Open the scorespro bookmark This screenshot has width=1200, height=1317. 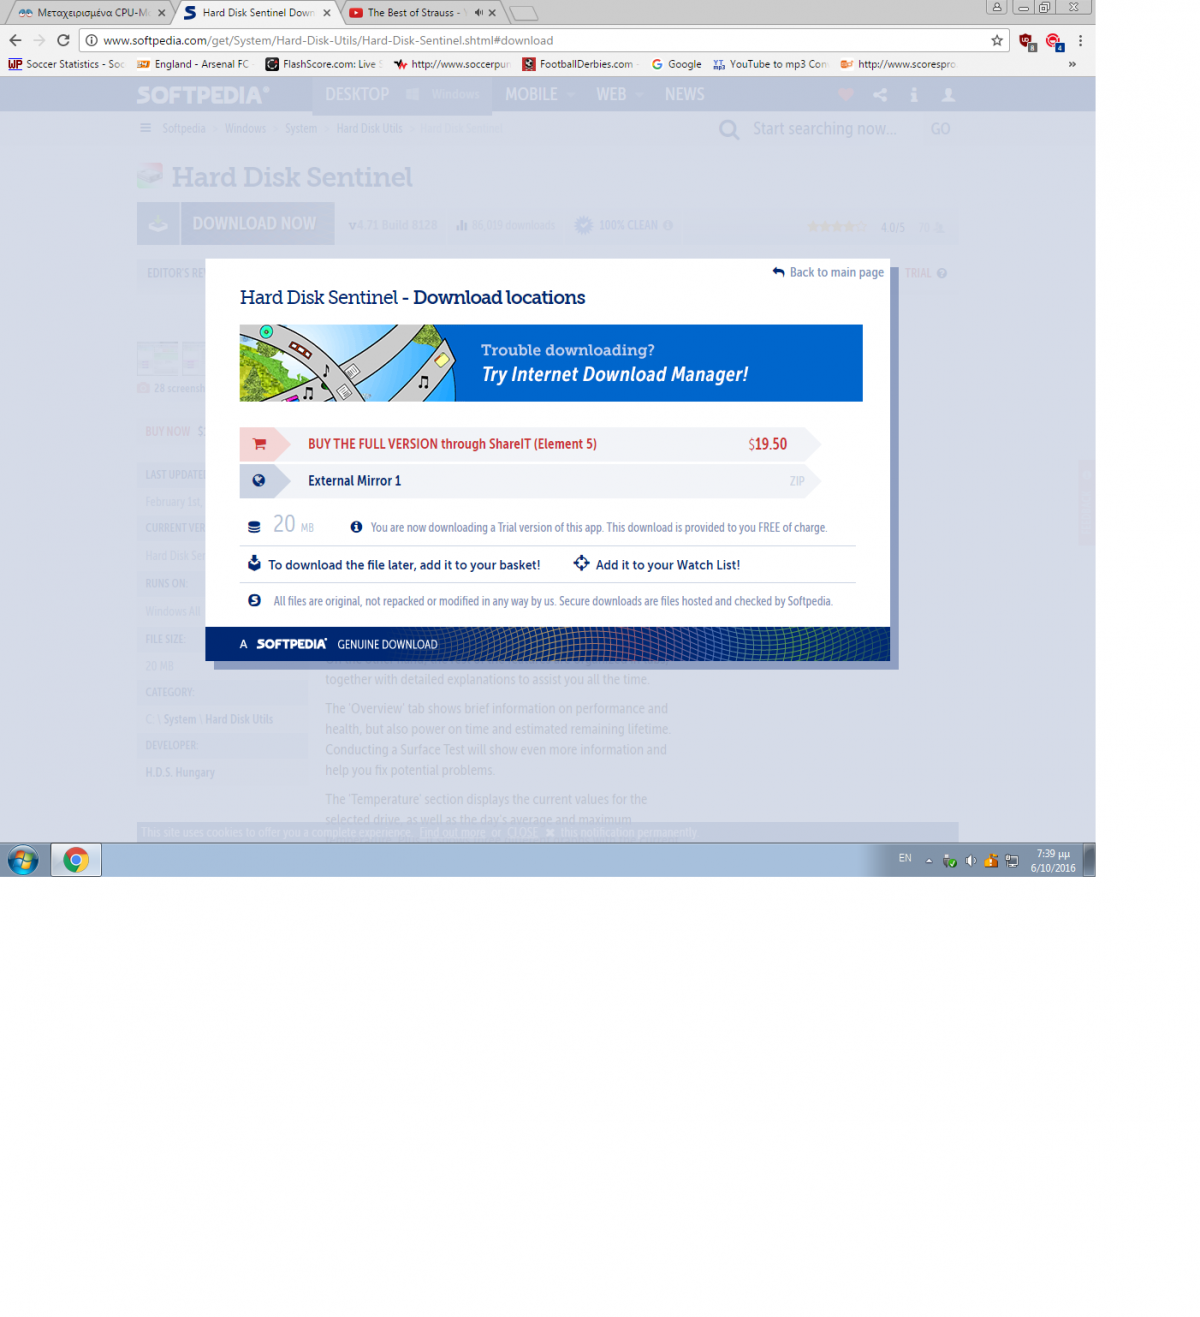pyautogui.click(x=898, y=64)
